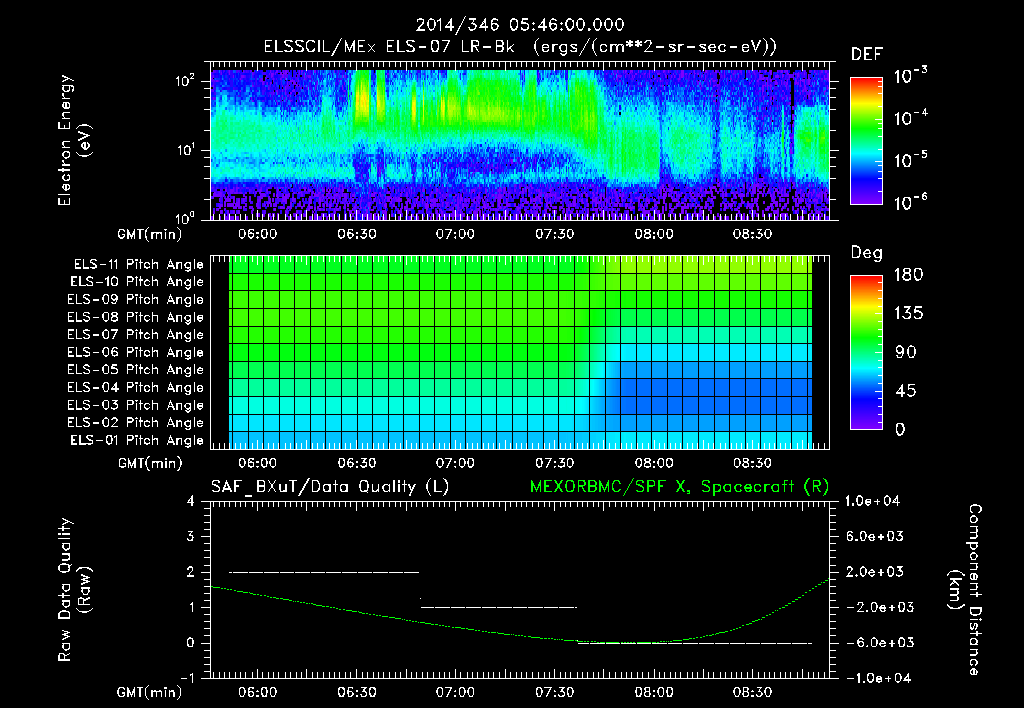Click the ELS-02 Pitch Angle row label
Image resolution: width=1024 pixels, height=708 pixels.
coord(136,423)
